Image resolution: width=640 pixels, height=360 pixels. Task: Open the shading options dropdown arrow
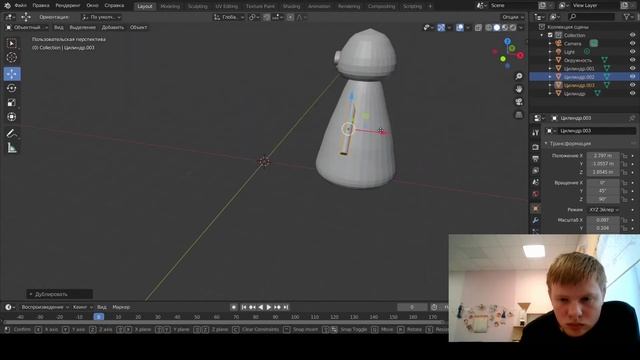tap(521, 27)
